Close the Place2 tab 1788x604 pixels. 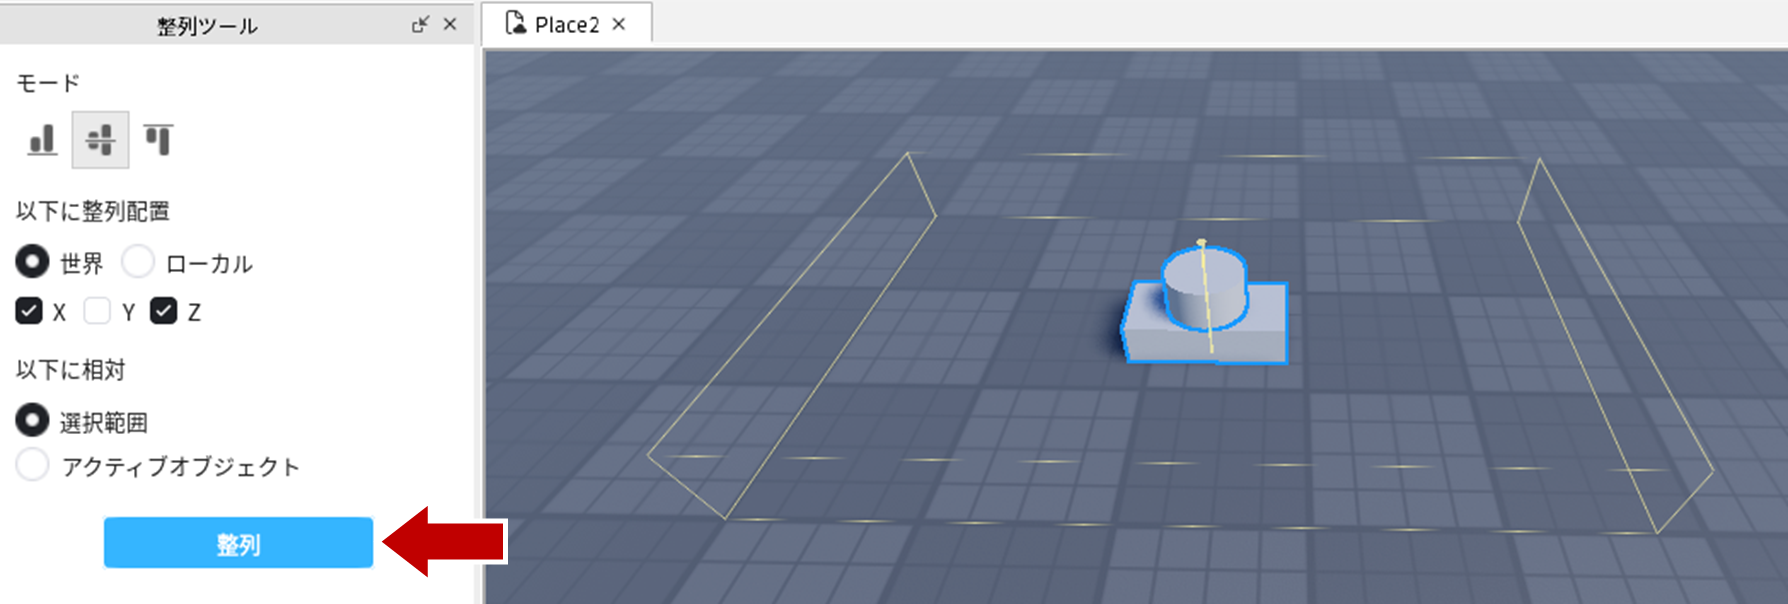coord(619,24)
